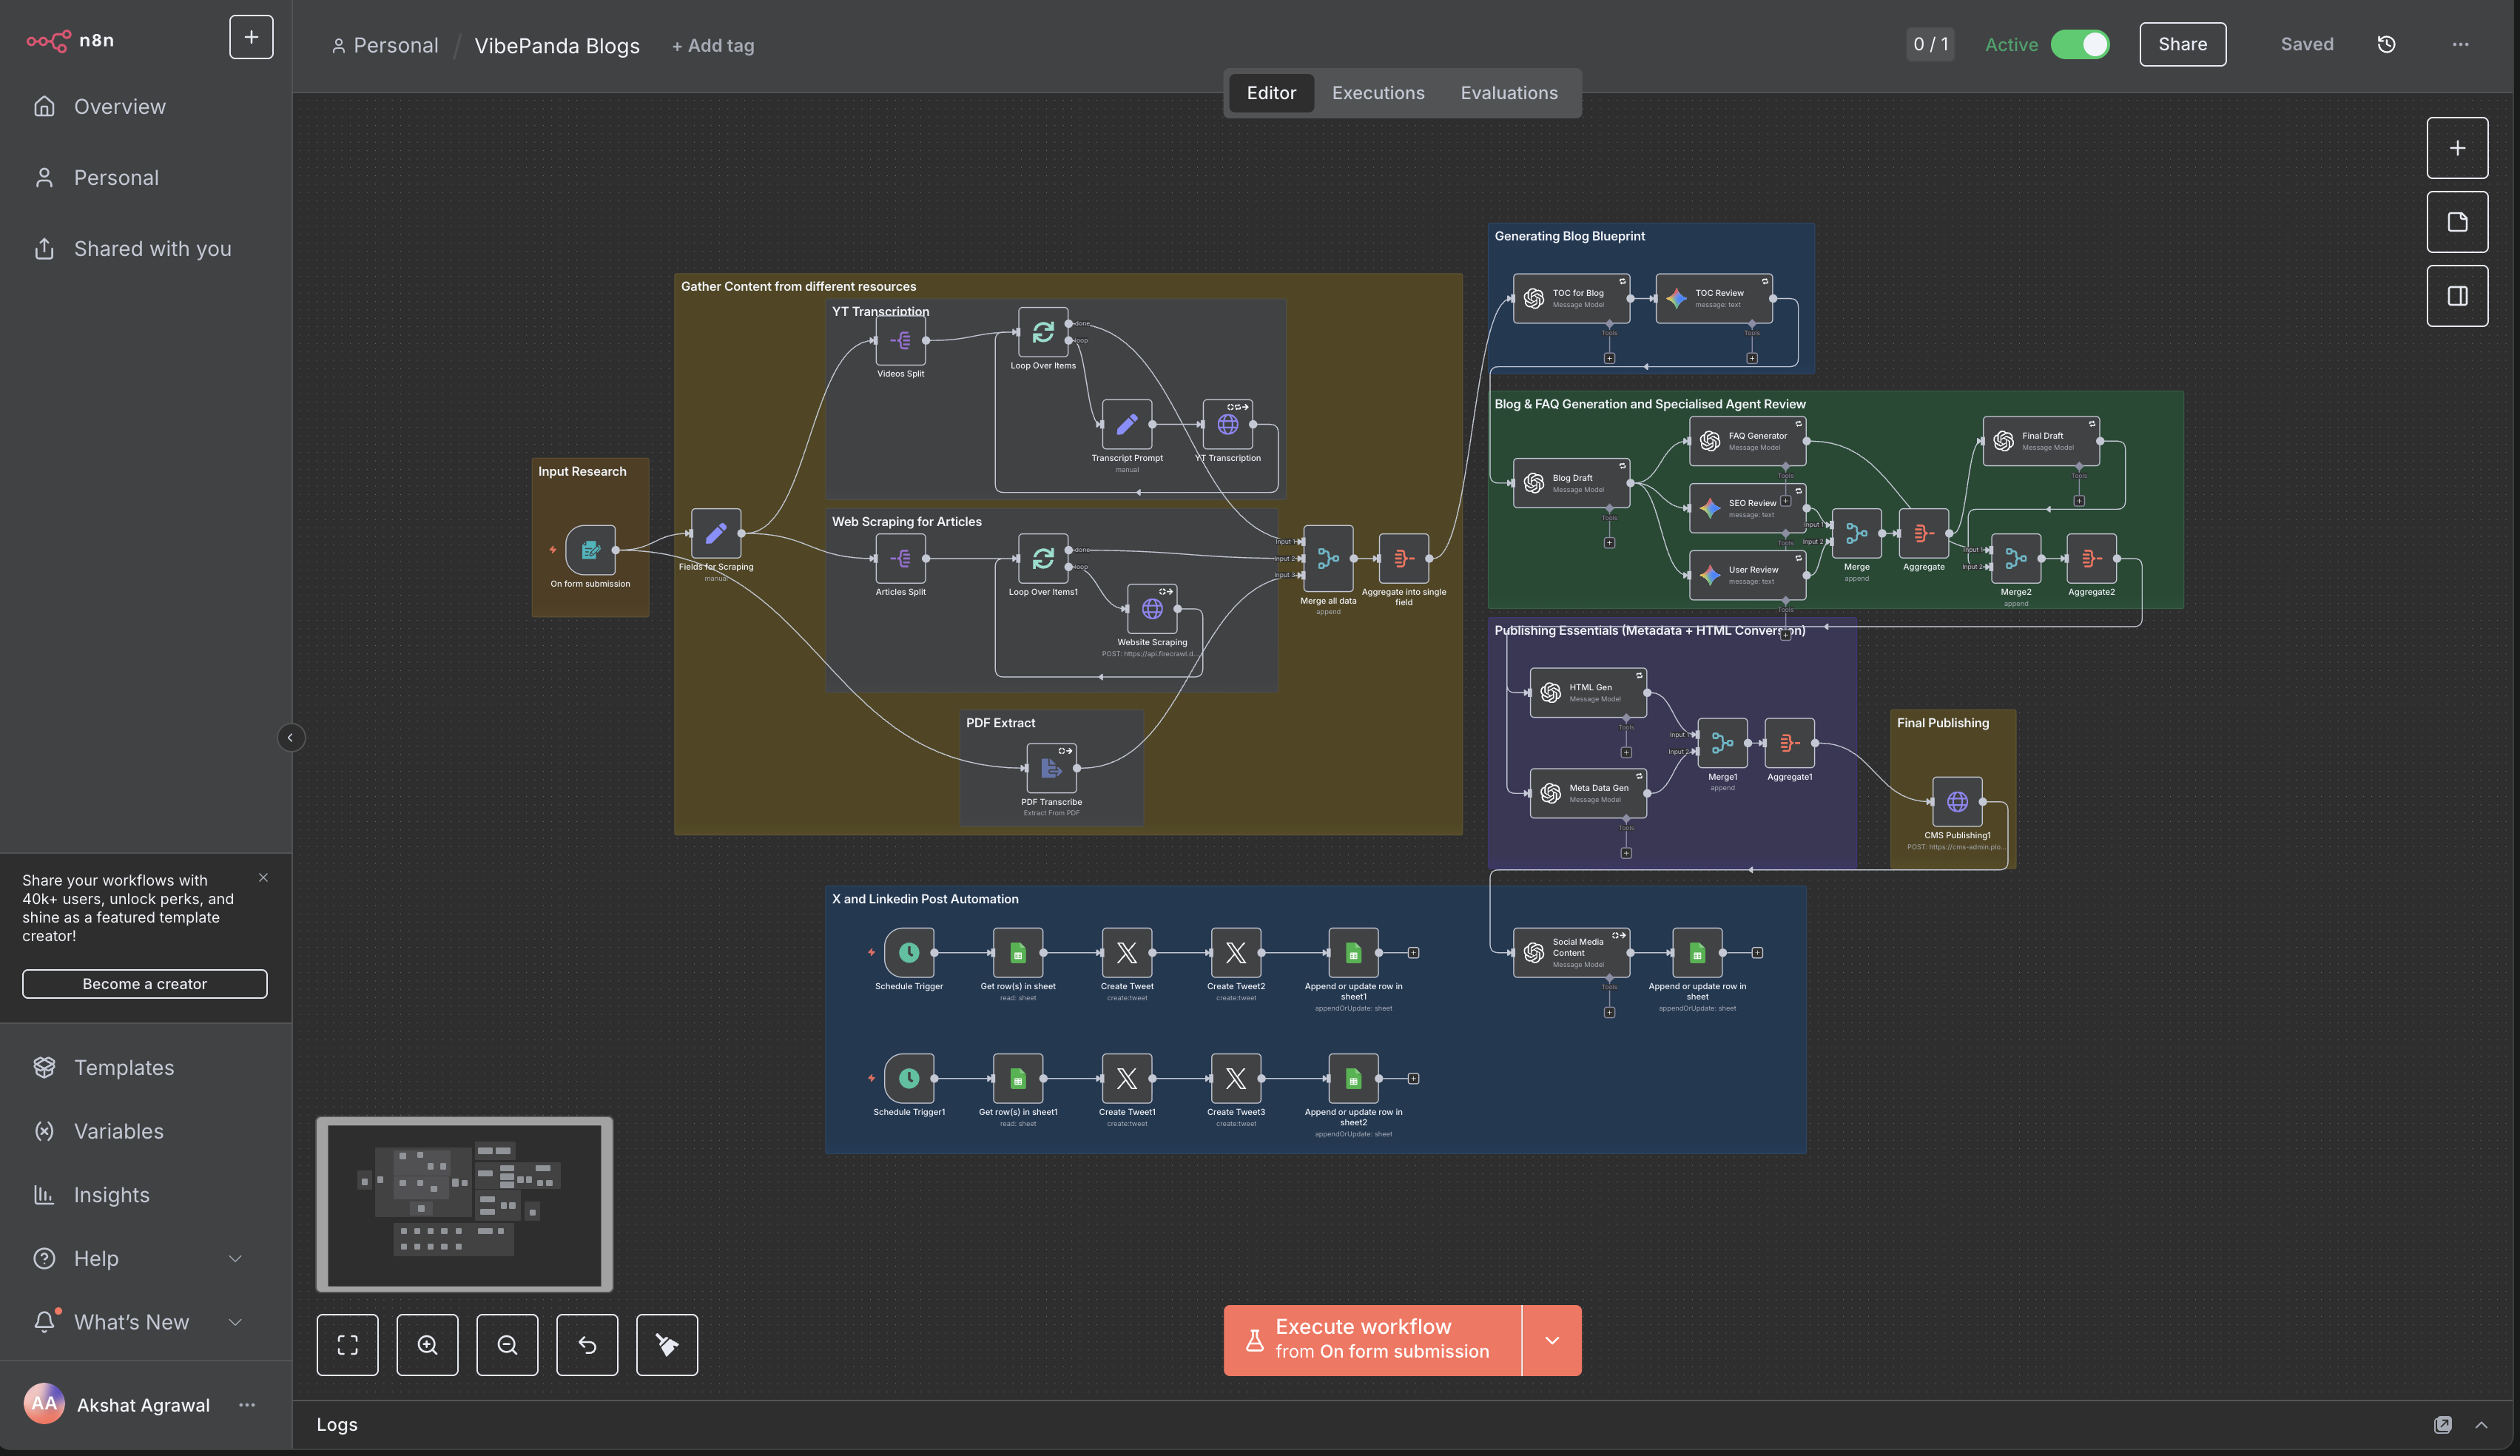Switch to the Evaluations tab
The height and width of the screenshot is (1456, 2520).
pyautogui.click(x=1509, y=92)
